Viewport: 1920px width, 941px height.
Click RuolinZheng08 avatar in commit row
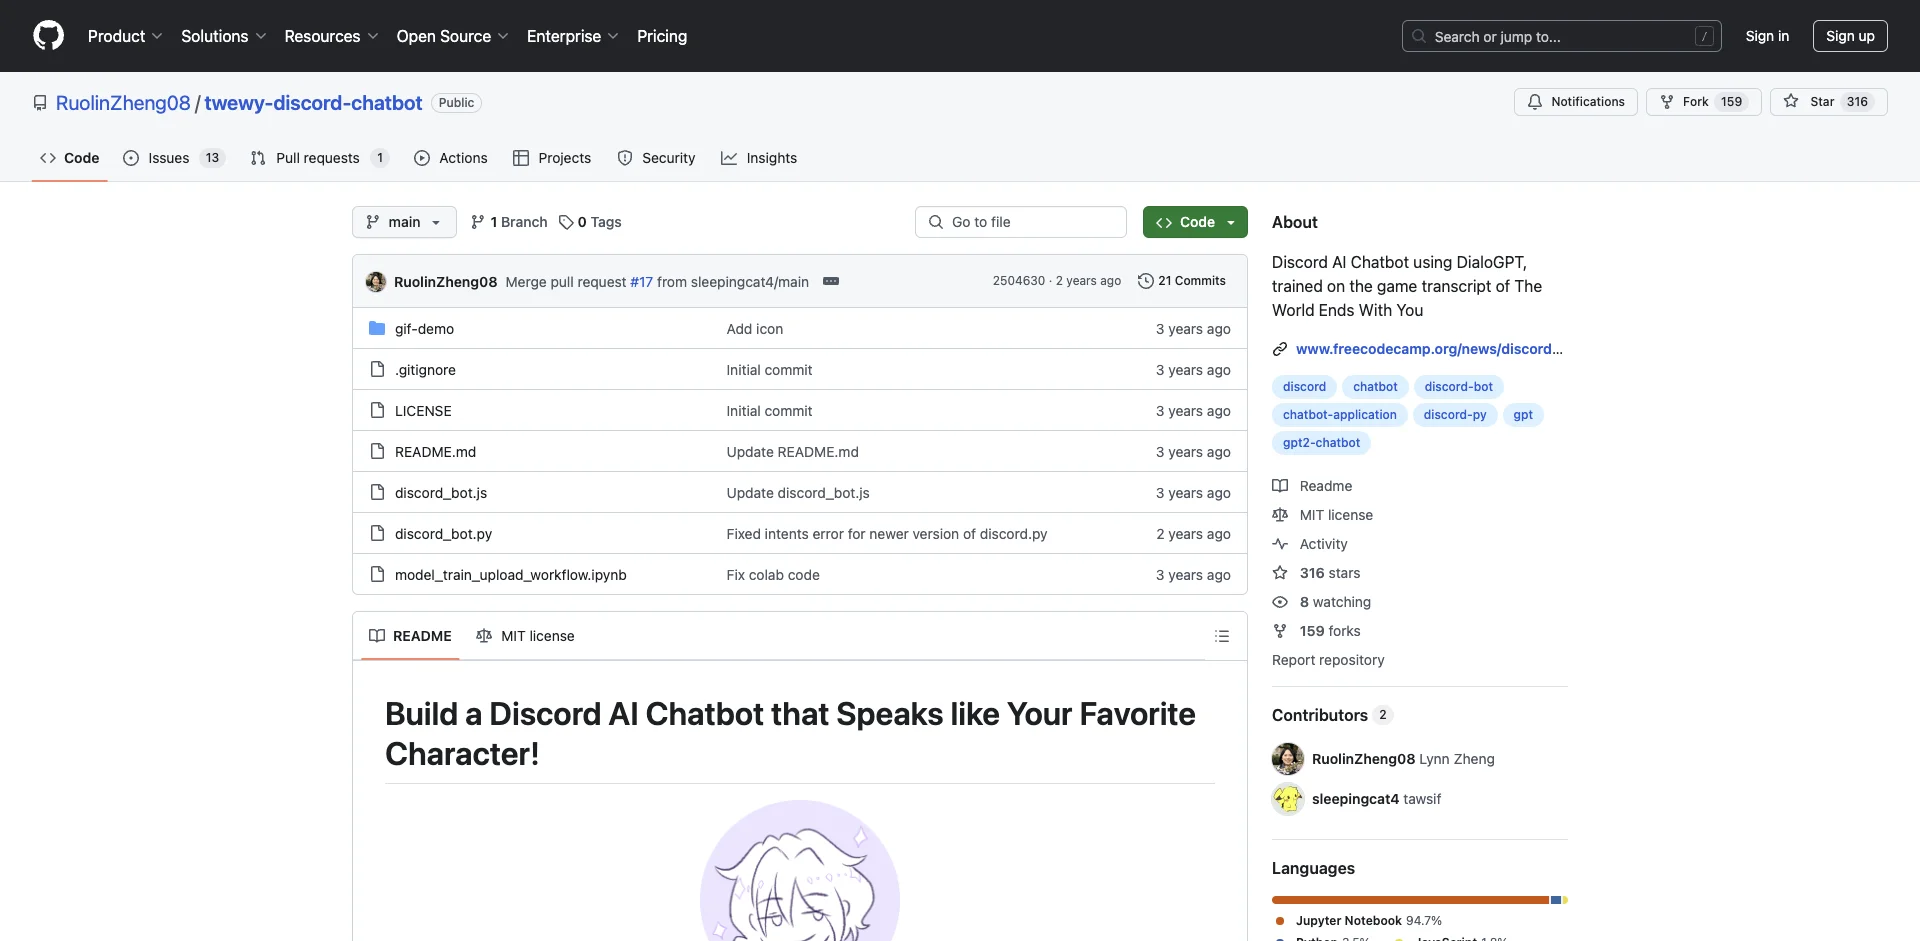pos(376,282)
